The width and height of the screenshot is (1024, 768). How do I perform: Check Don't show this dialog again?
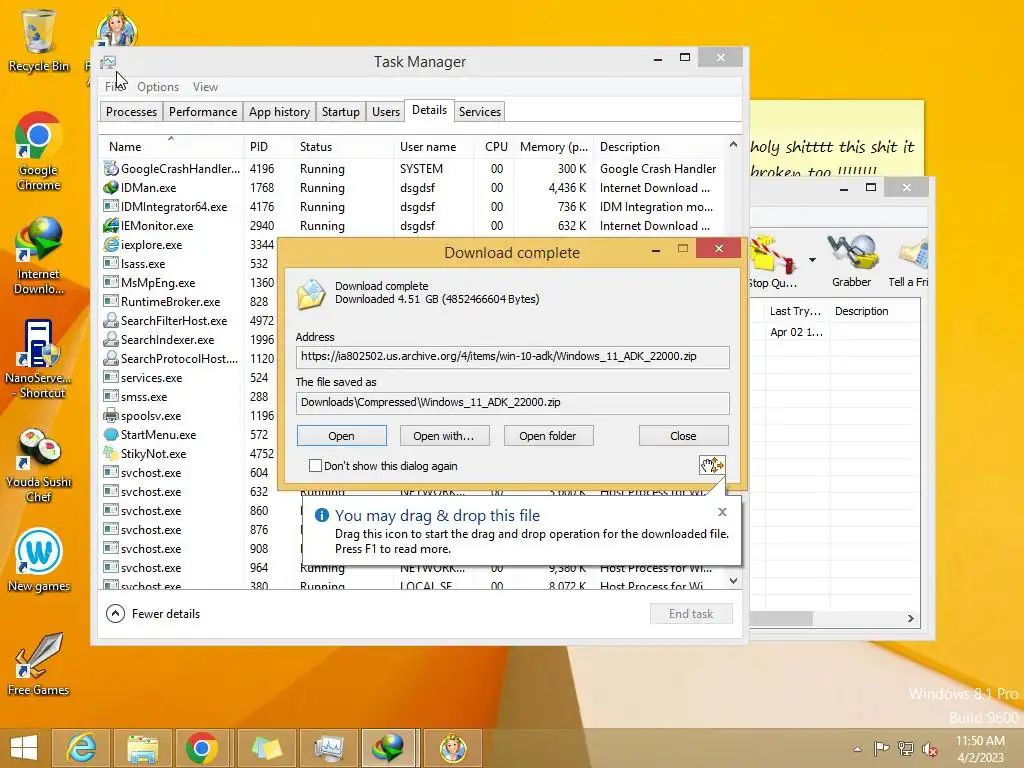pyautogui.click(x=315, y=466)
